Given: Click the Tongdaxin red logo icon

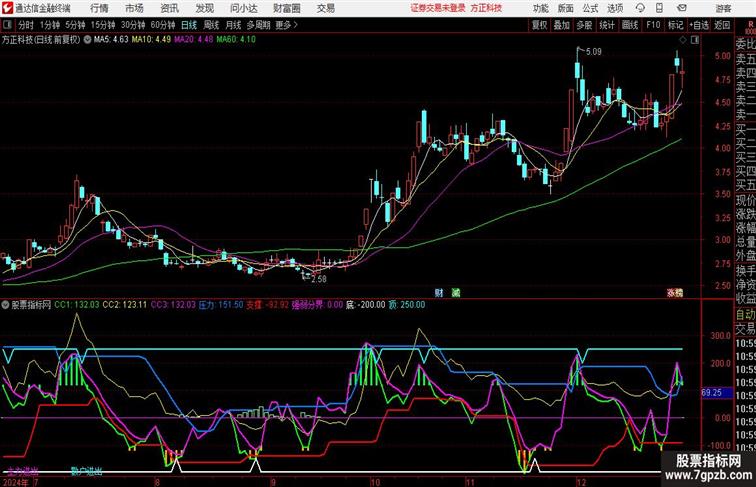Looking at the screenshot, I should point(7,8).
